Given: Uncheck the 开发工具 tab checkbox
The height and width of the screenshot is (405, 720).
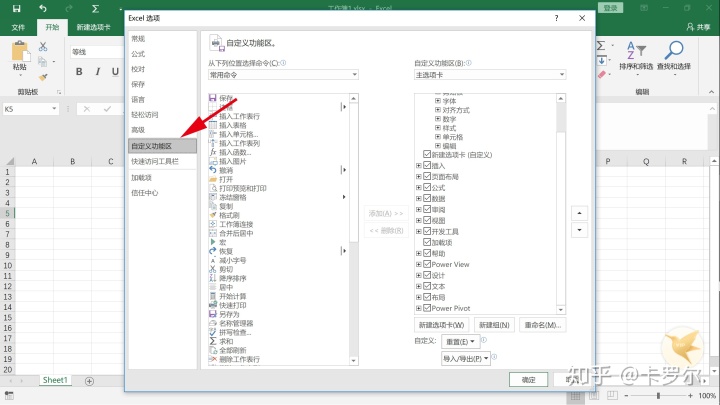Looking at the screenshot, I should (427, 231).
